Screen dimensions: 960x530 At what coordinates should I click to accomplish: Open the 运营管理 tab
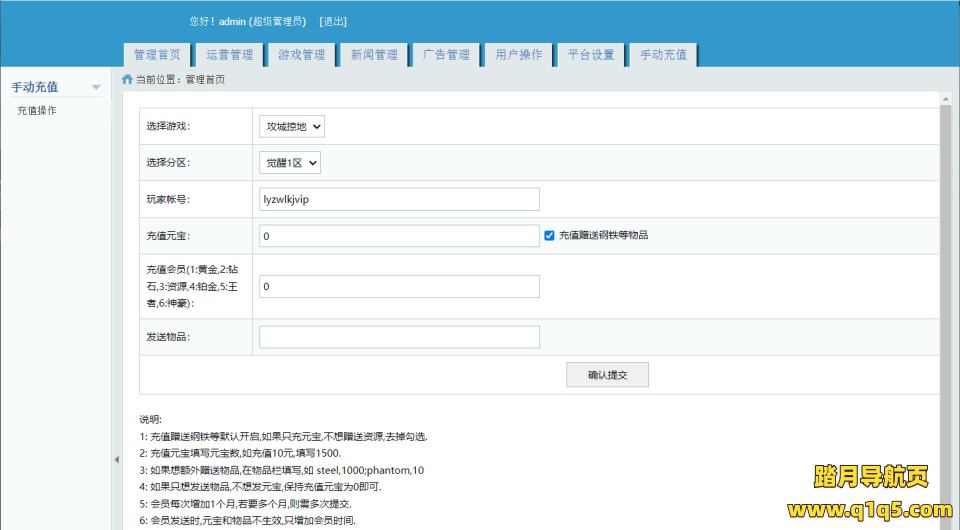coord(229,55)
